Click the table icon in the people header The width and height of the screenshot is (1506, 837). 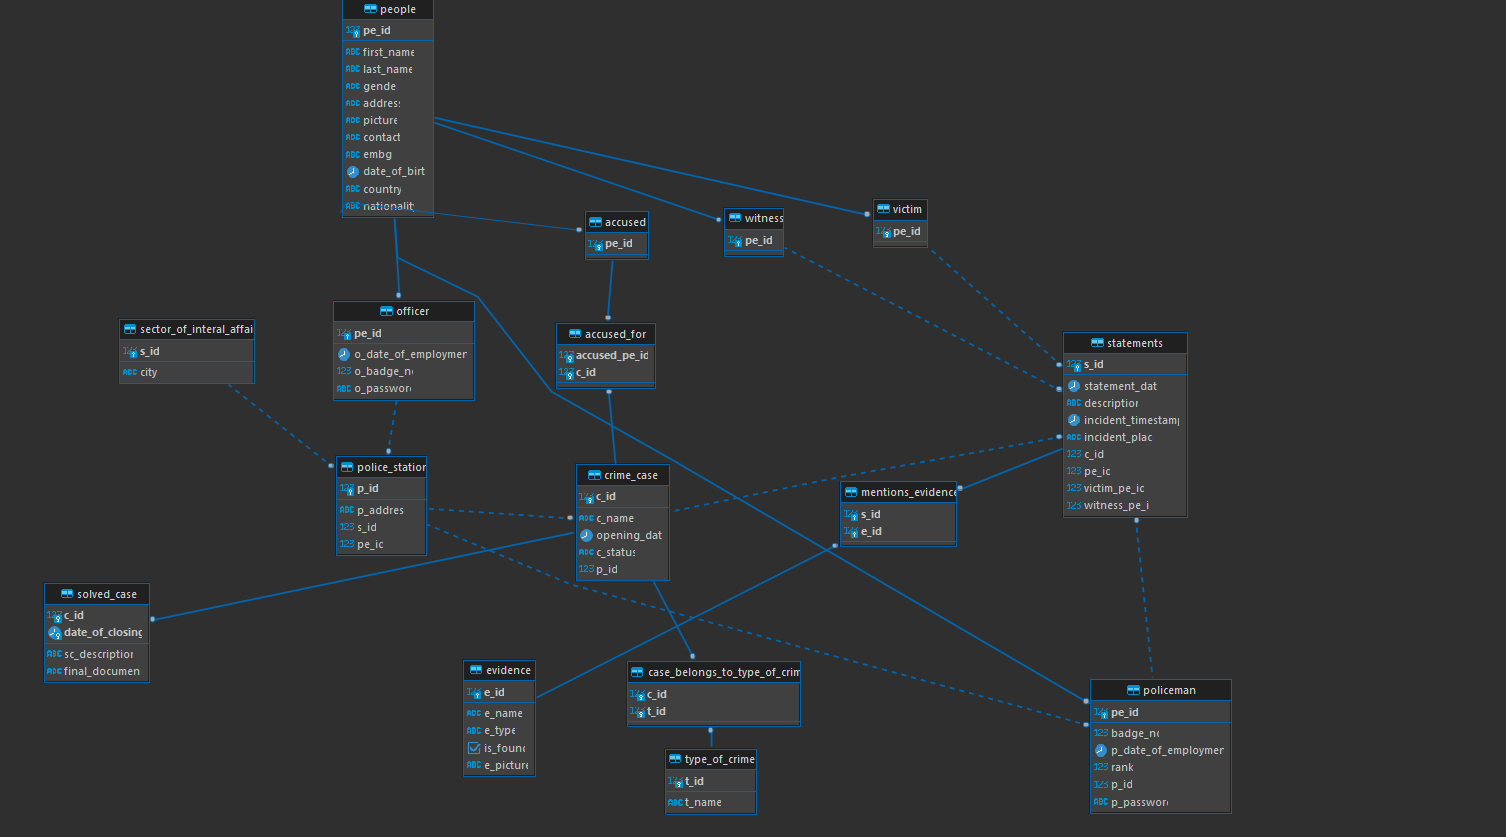(x=370, y=9)
